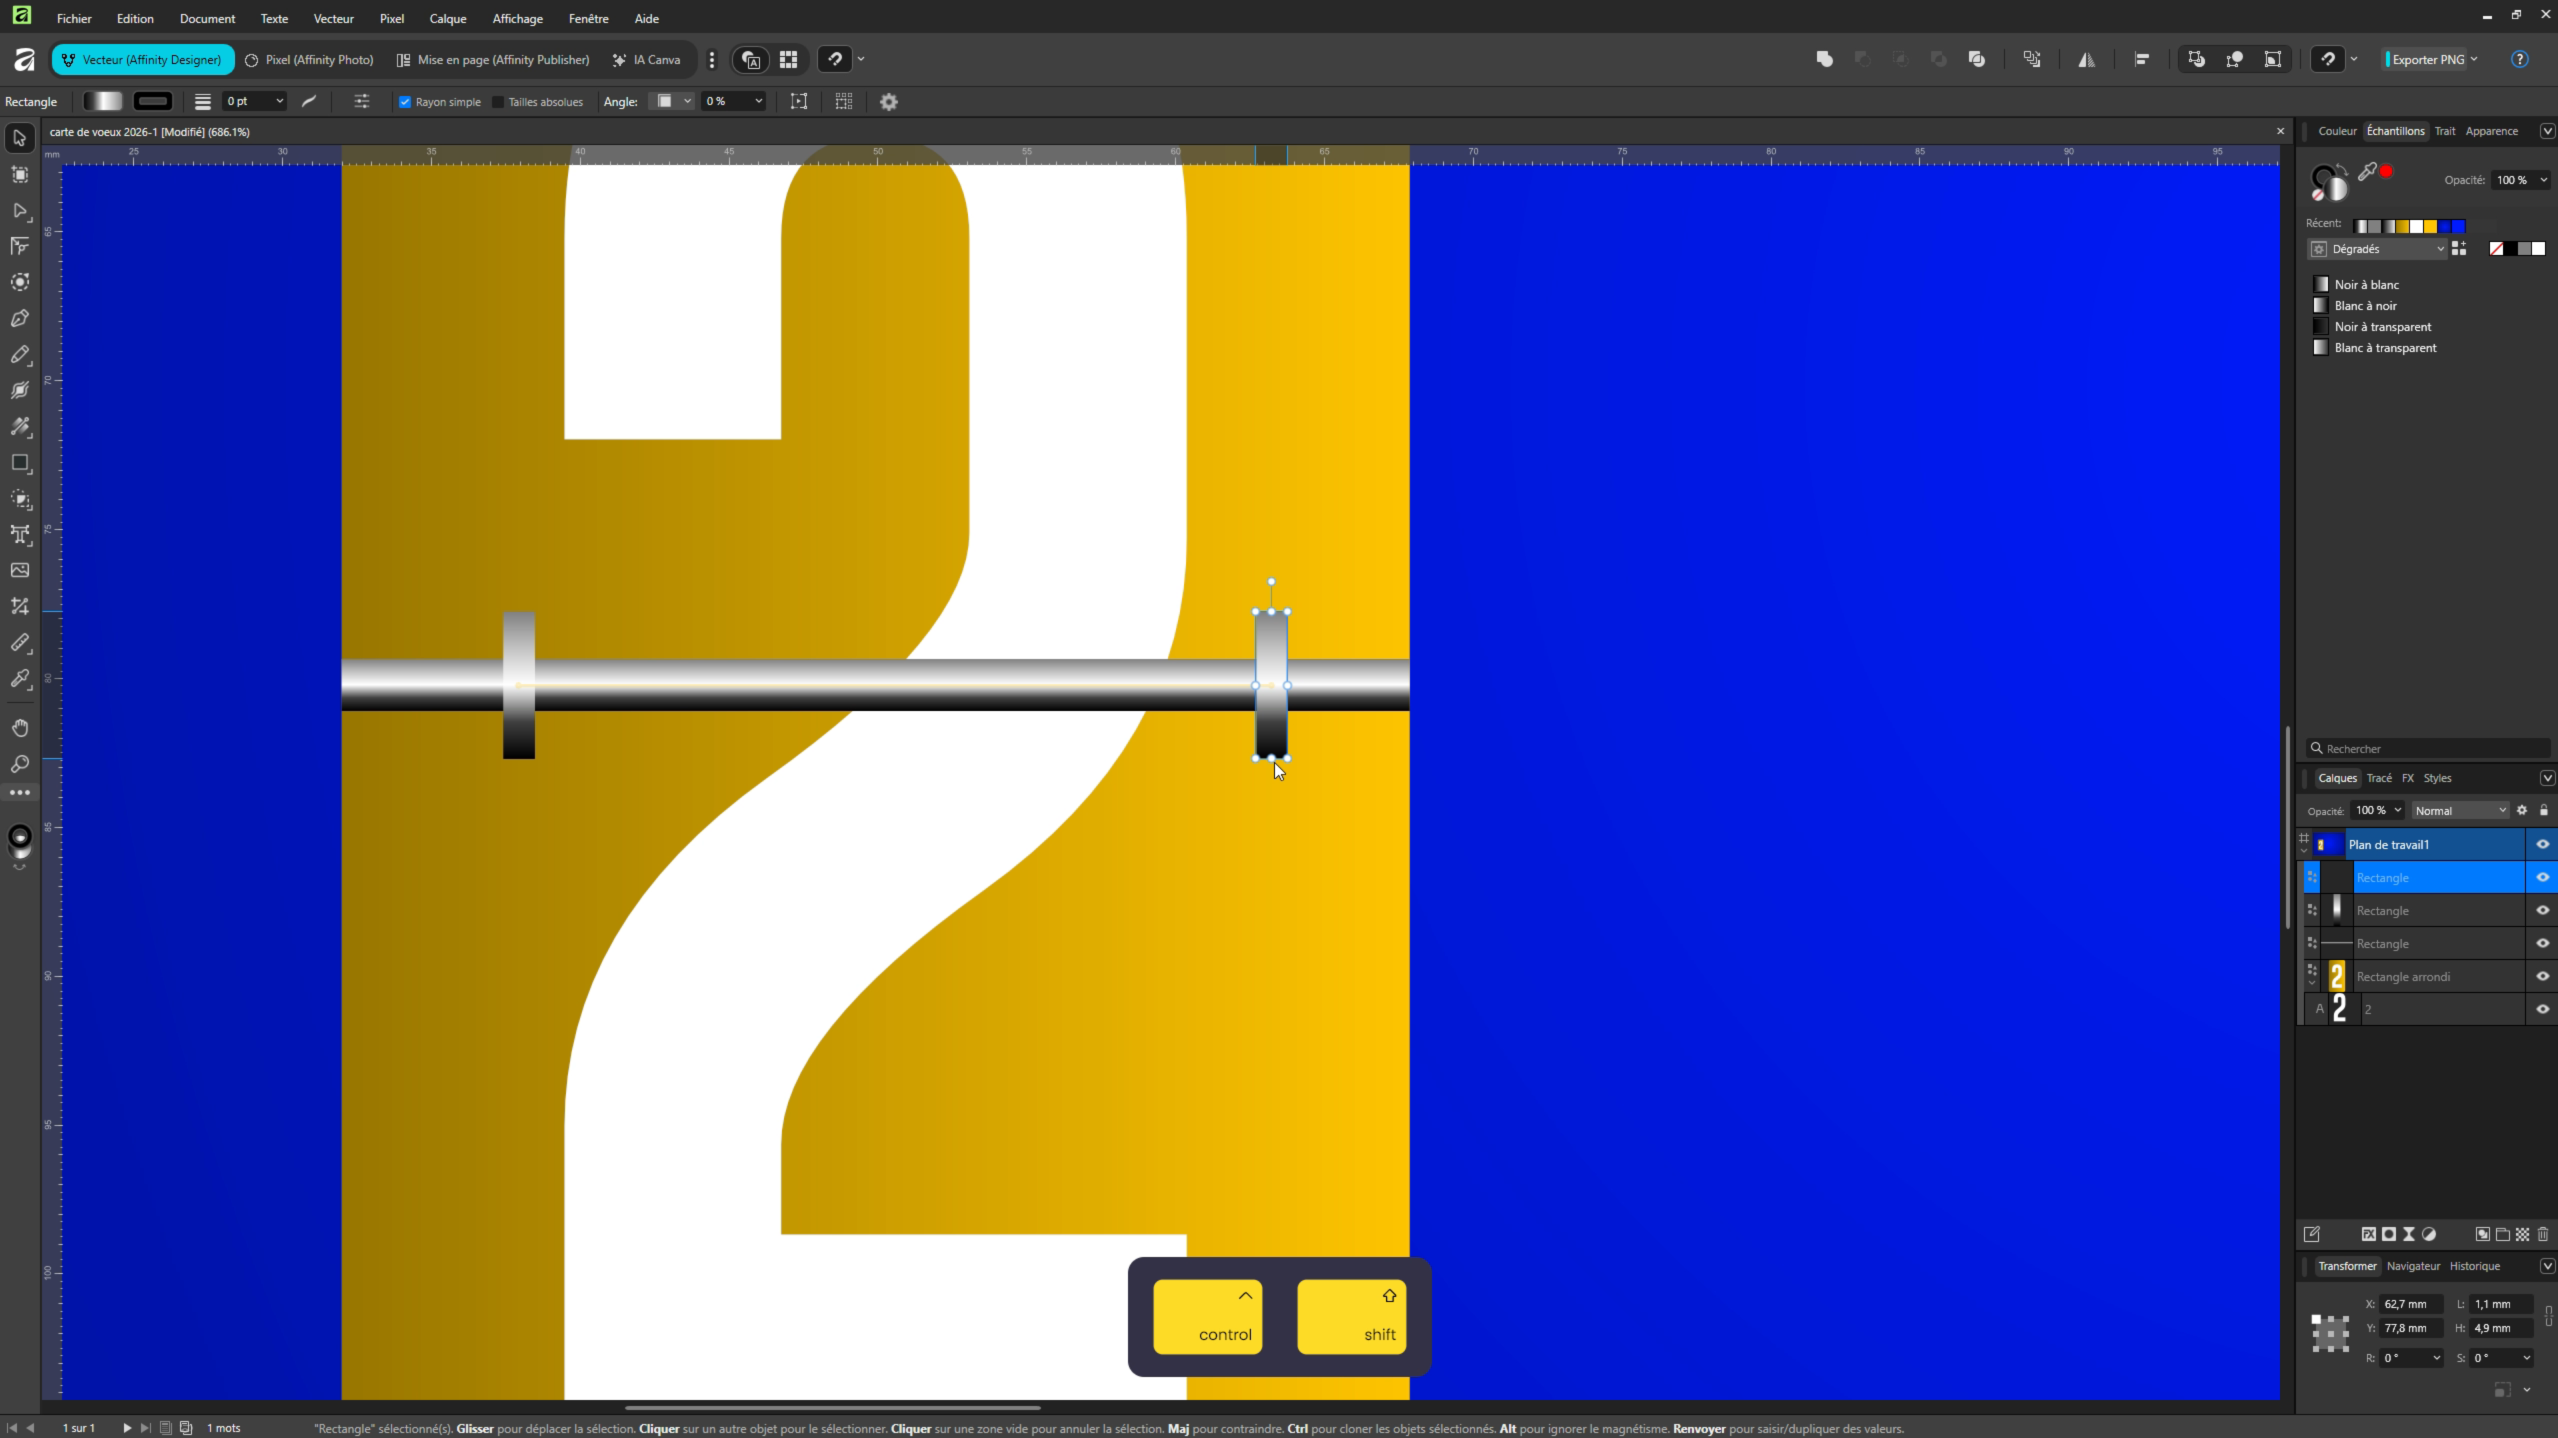Hide the Rectangle arrondi layer
The height and width of the screenshot is (1438, 2558).
pos(2542,976)
